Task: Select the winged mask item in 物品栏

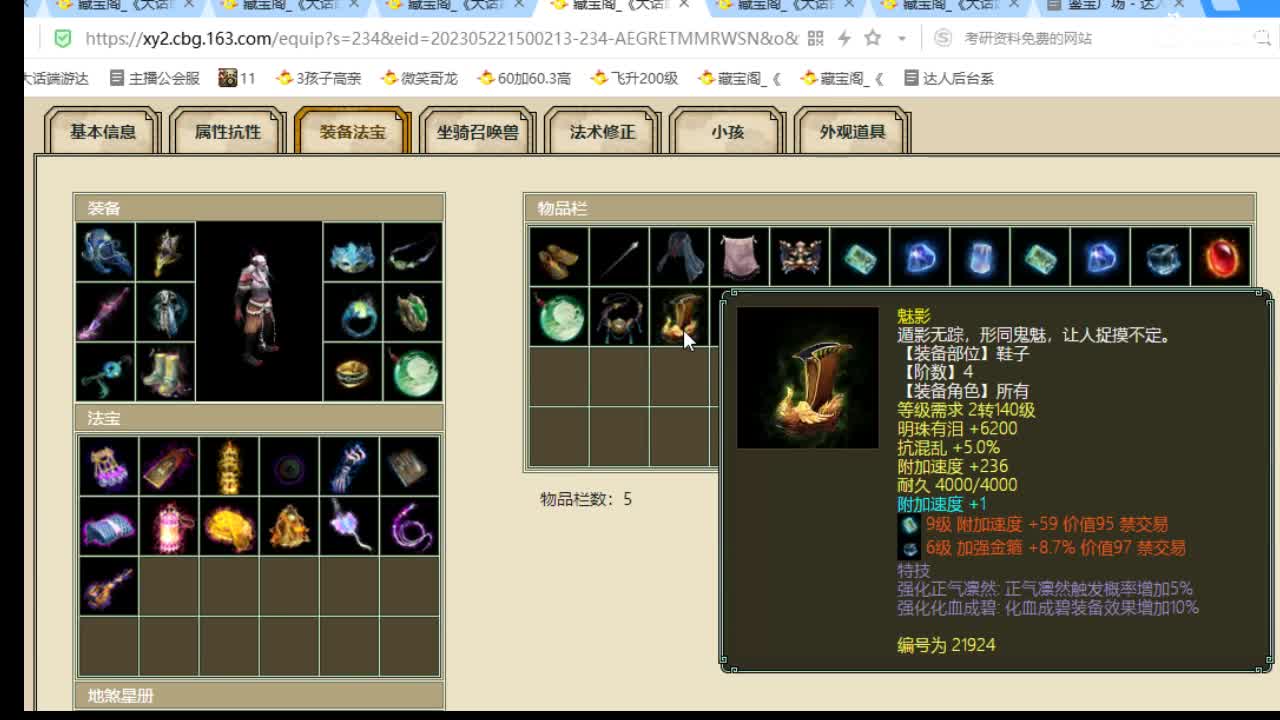Action: [x=799, y=257]
